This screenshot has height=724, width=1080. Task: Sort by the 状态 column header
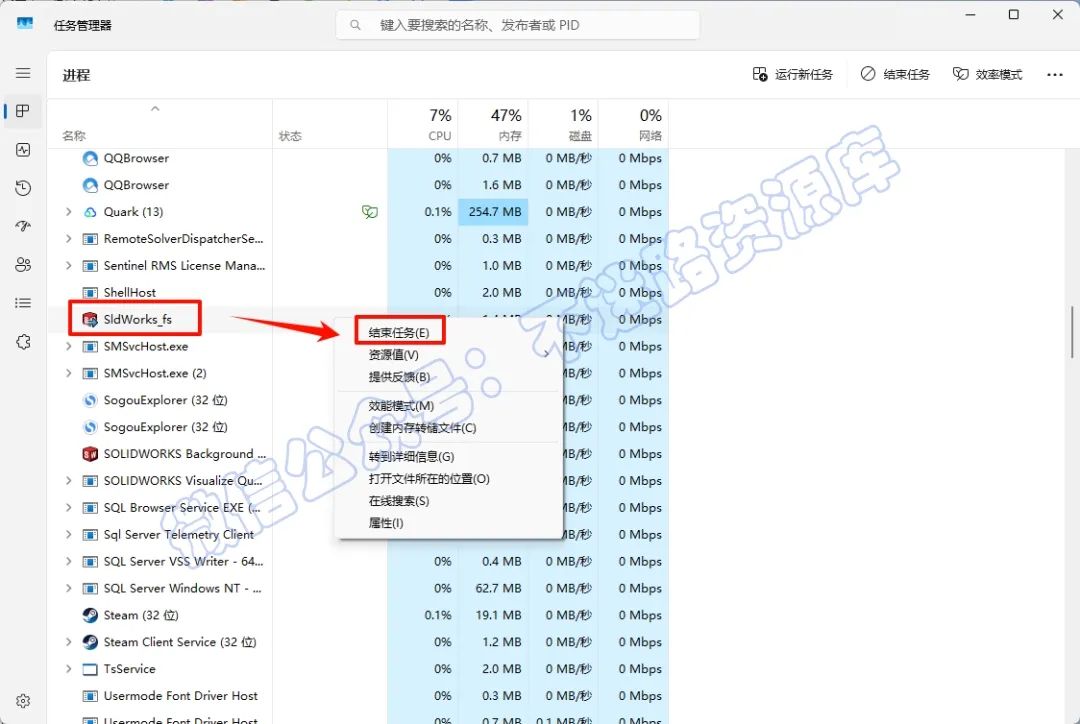tap(330, 124)
